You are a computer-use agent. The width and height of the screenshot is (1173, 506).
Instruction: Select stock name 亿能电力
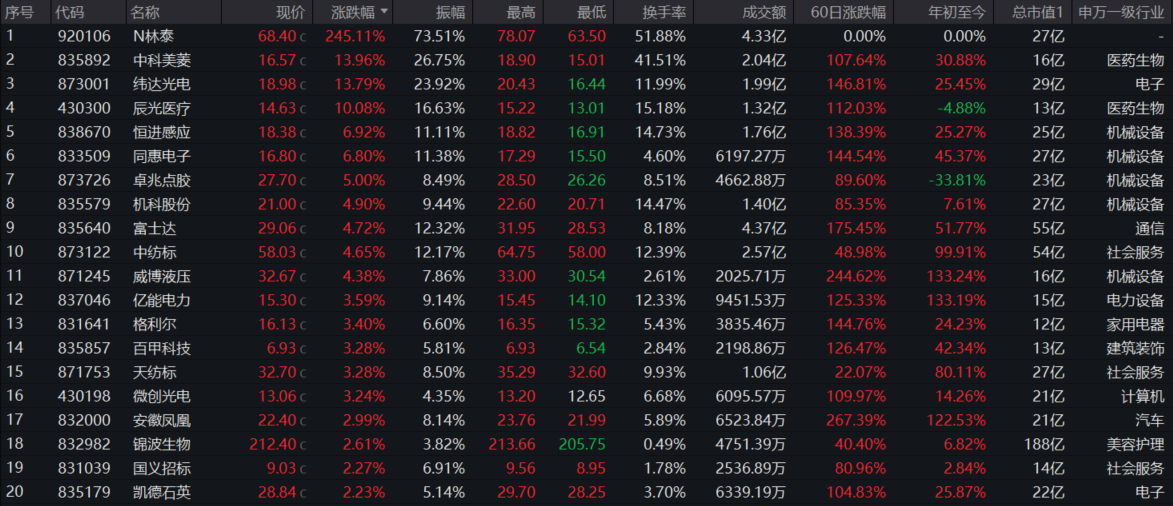point(162,300)
